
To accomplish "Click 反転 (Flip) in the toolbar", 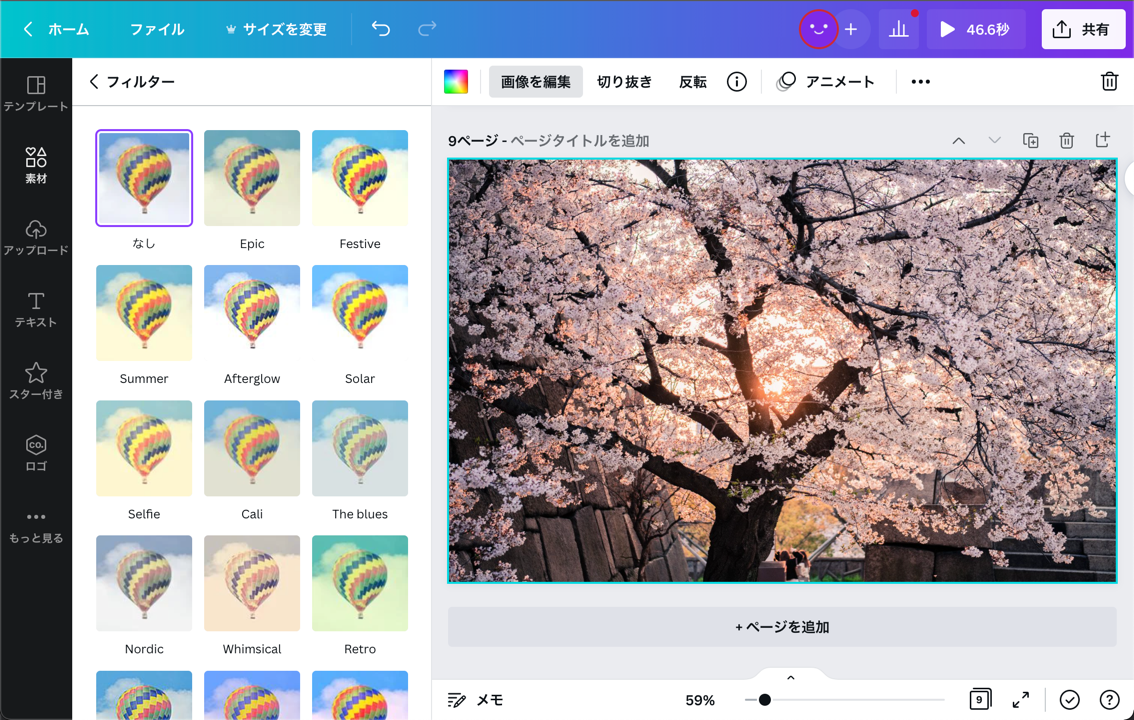I will tap(692, 82).
